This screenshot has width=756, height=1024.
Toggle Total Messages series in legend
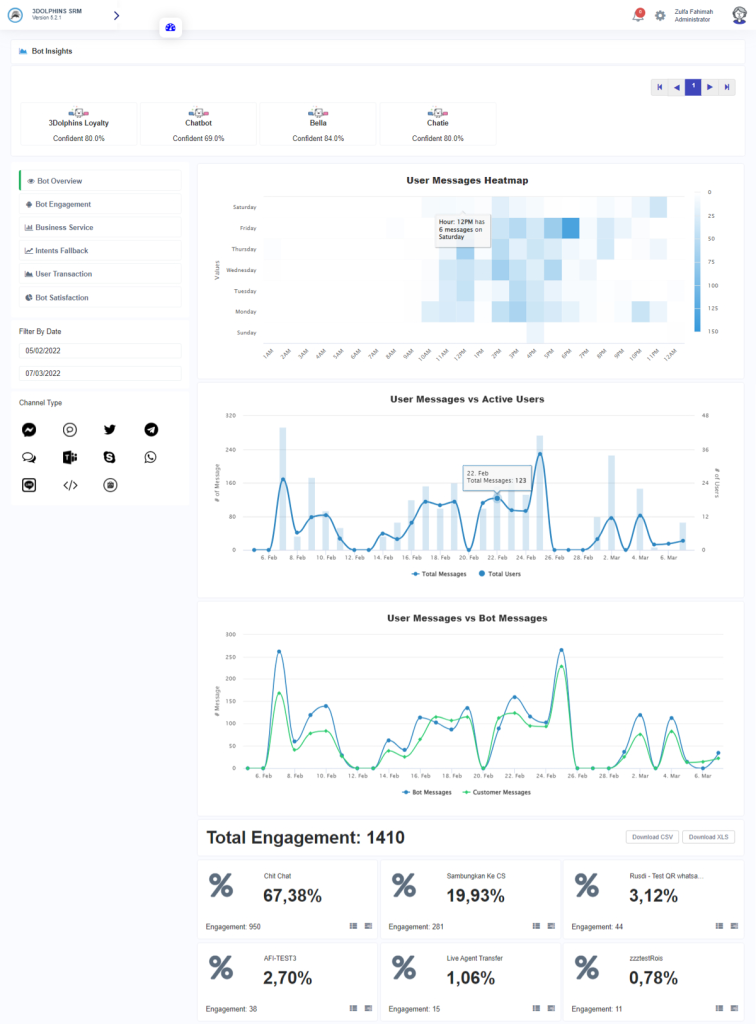pos(438,574)
